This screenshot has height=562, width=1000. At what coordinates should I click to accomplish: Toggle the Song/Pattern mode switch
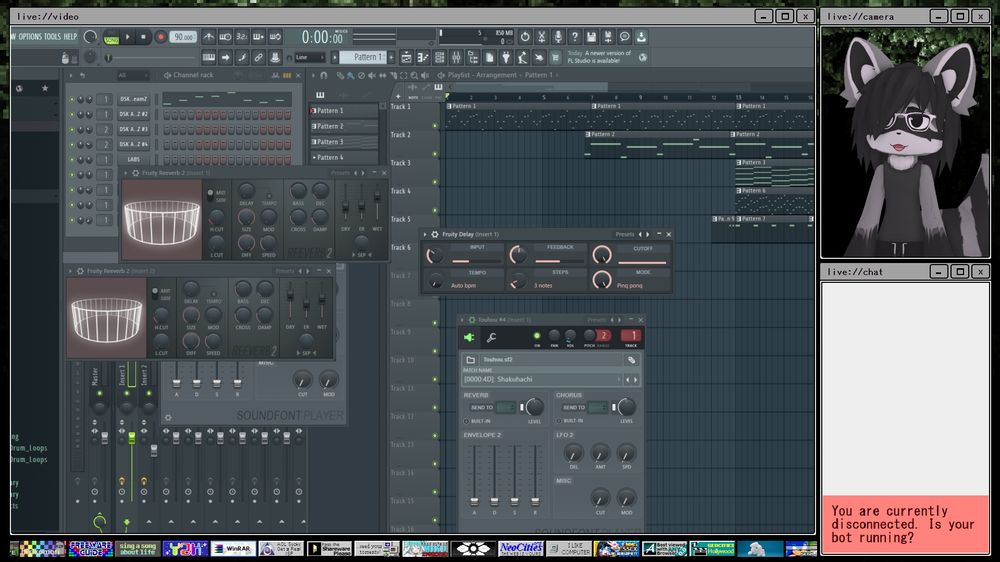pyautogui.click(x=112, y=38)
